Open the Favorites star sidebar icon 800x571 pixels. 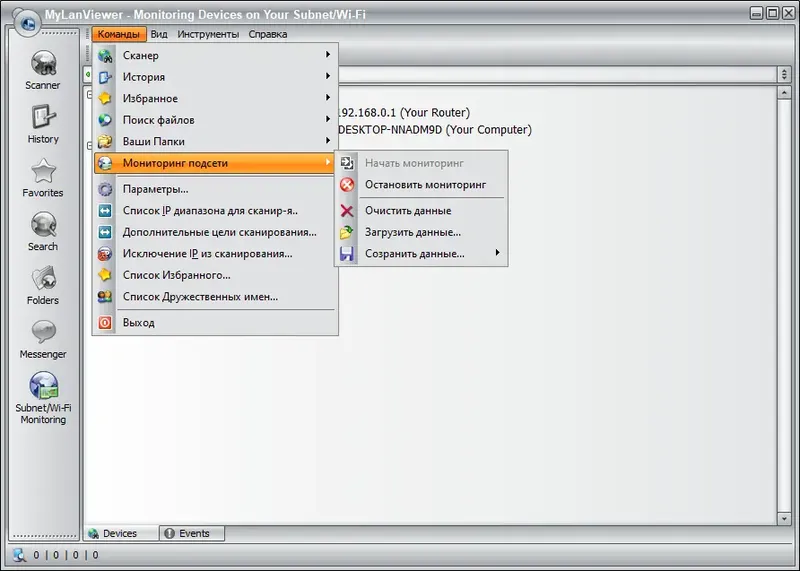(43, 171)
